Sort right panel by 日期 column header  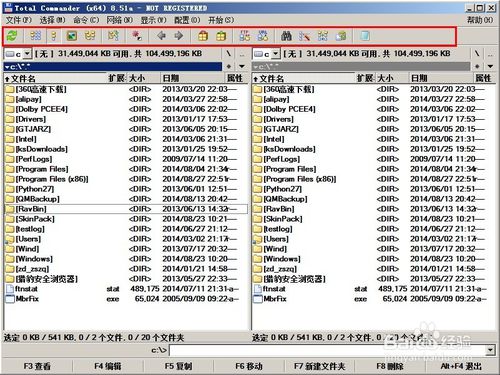(442, 79)
